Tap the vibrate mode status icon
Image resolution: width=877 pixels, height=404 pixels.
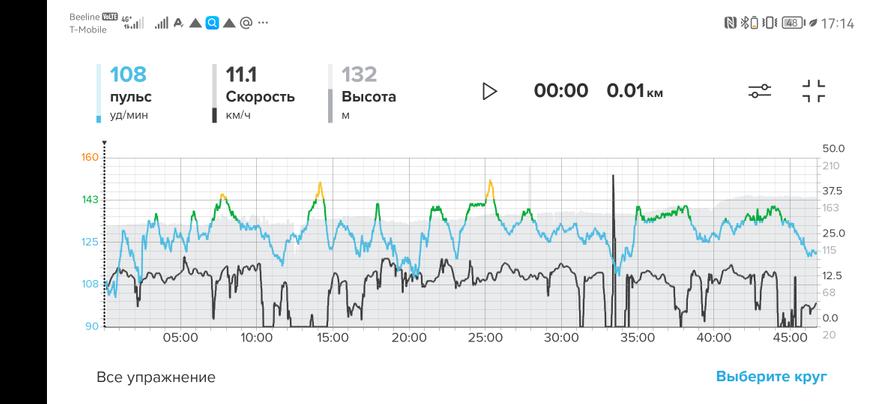click(x=770, y=23)
